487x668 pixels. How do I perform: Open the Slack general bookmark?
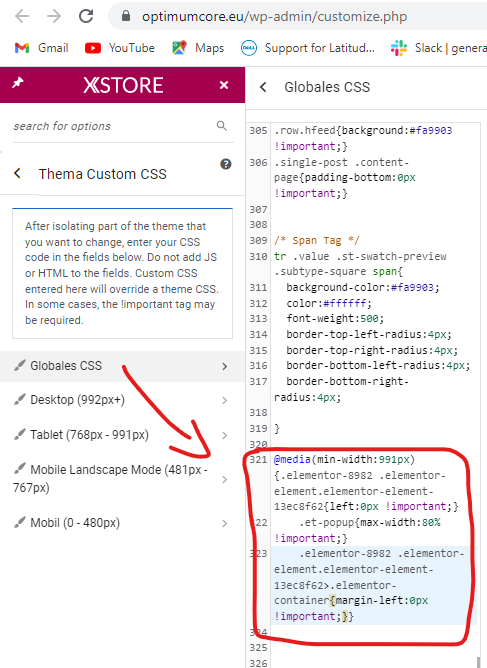point(438,48)
